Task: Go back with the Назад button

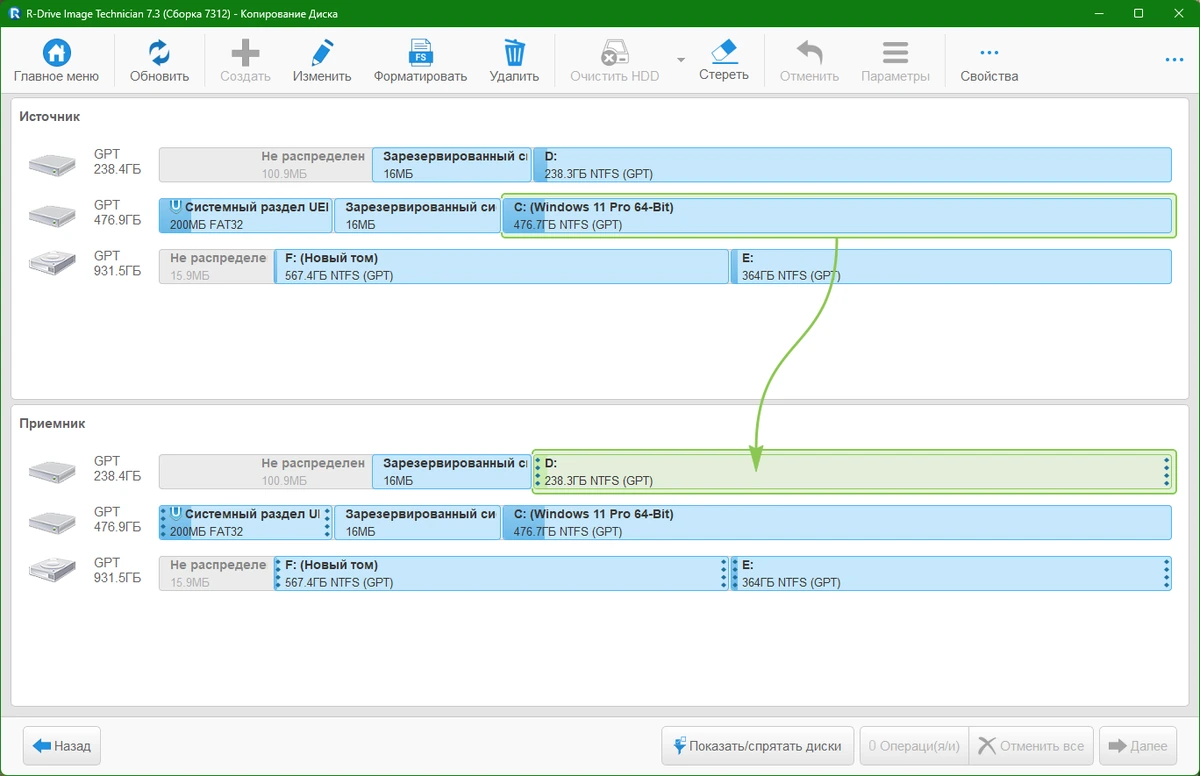Action: click(62, 746)
